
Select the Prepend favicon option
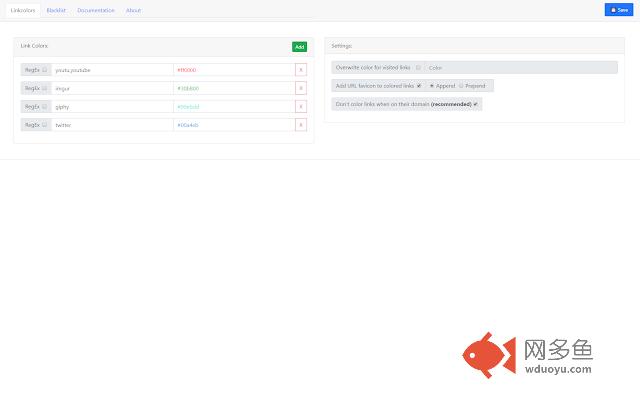pos(461,86)
